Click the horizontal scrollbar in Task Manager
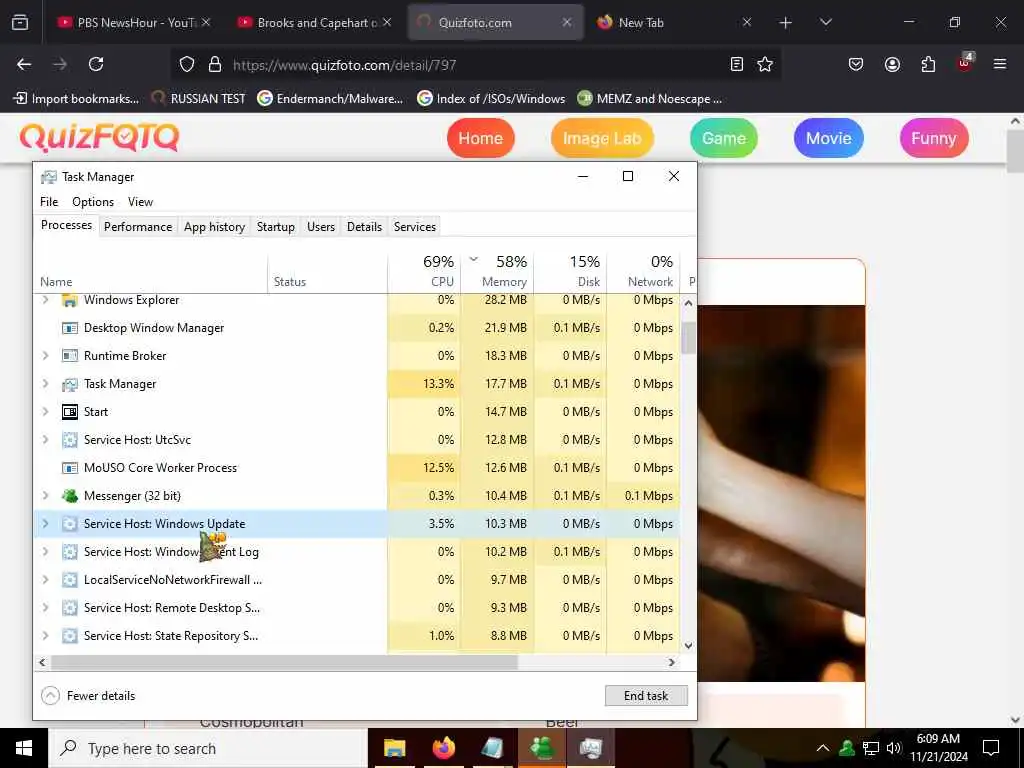 pyautogui.click(x=284, y=662)
